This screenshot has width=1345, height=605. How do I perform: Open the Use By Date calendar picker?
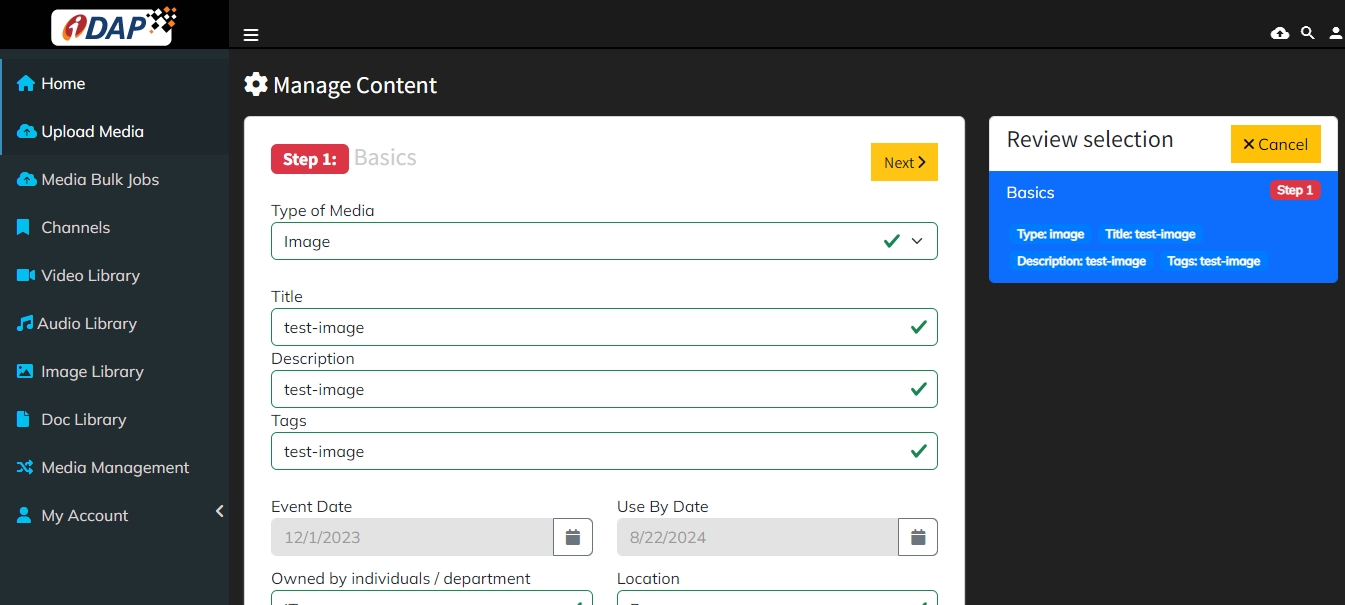[918, 537]
